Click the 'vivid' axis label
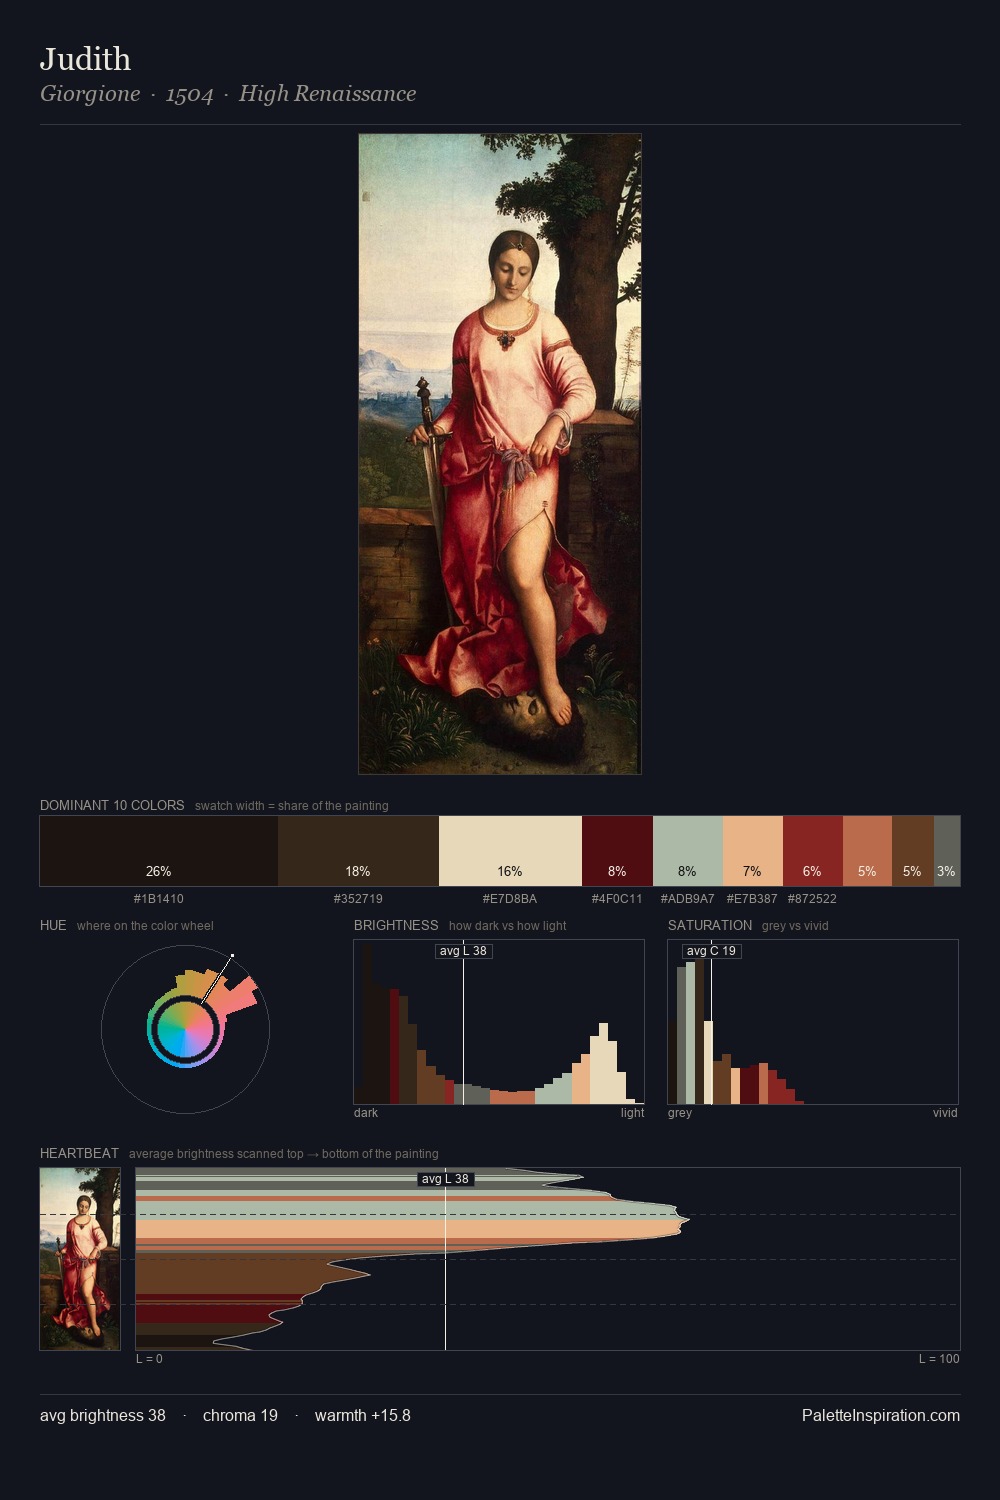1000x1500 pixels. [x=945, y=1113]
